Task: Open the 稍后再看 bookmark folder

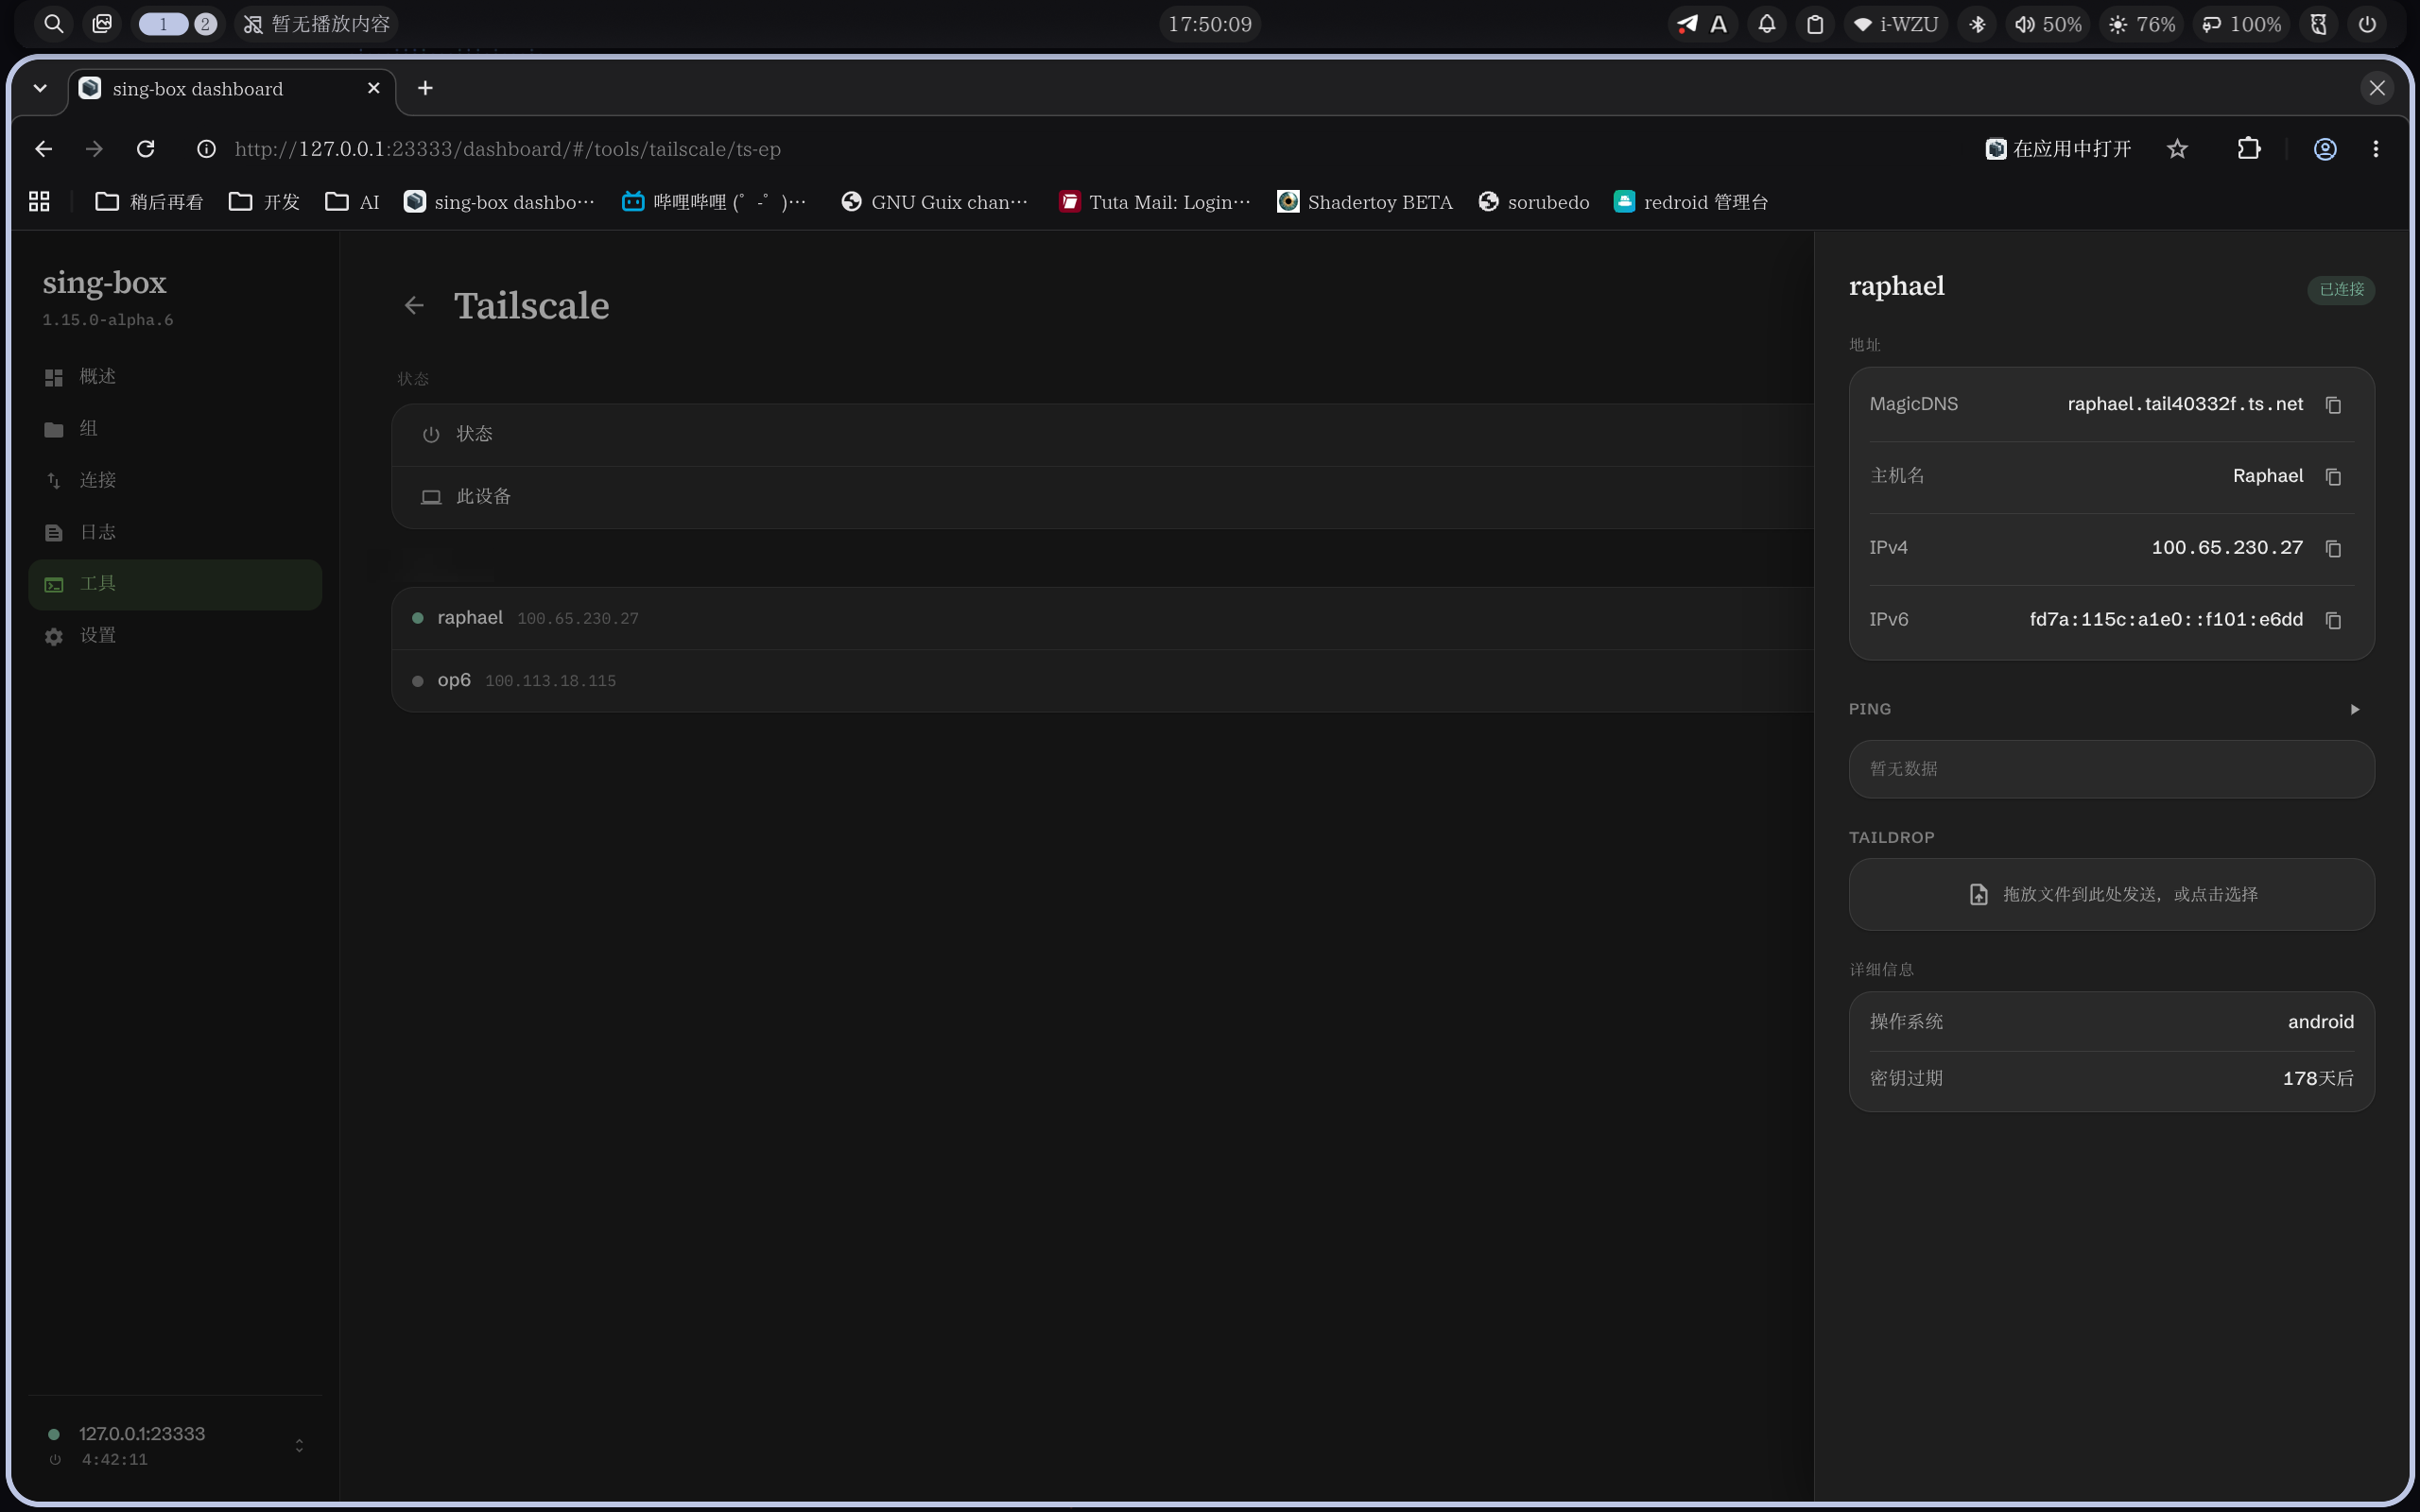Action: 149,202
